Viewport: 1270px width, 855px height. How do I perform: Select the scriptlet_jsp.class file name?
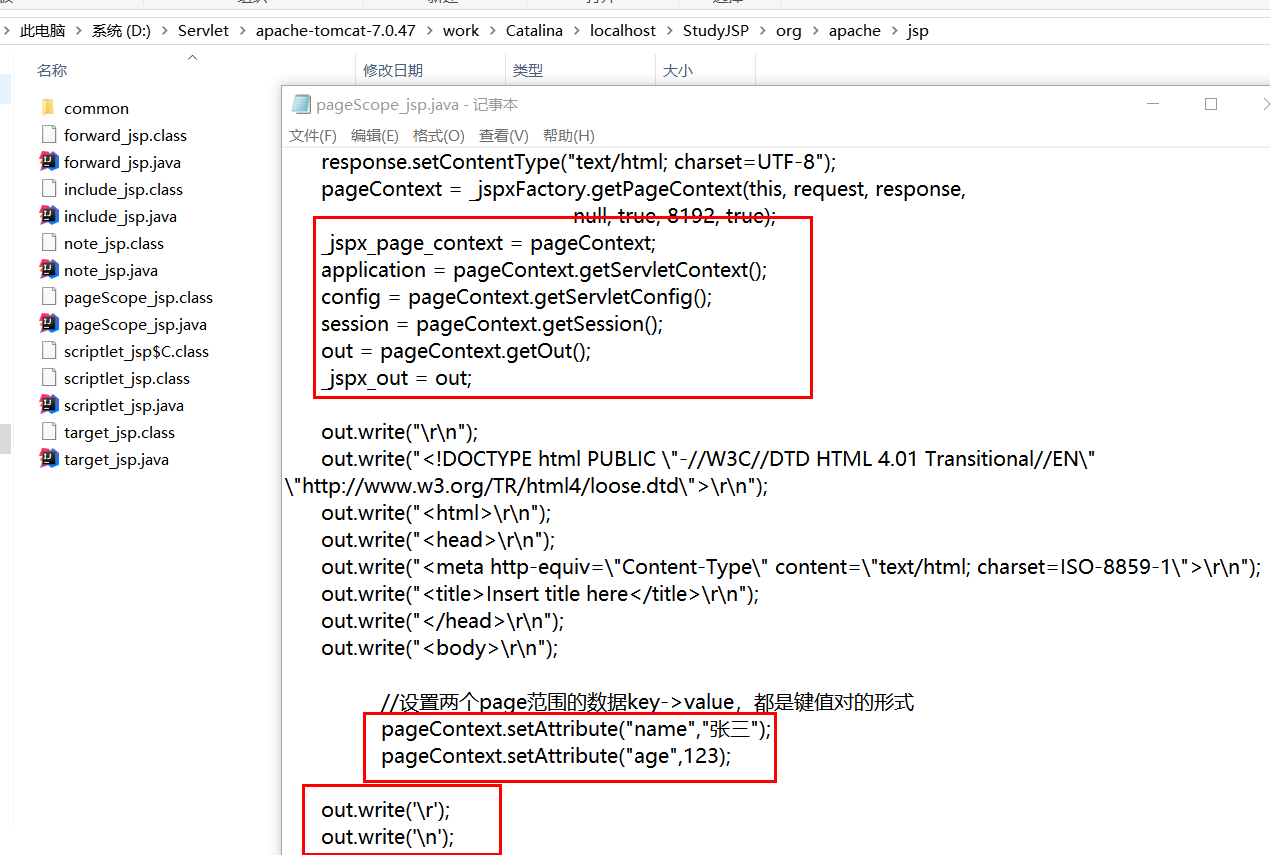[x=127, y=378]
